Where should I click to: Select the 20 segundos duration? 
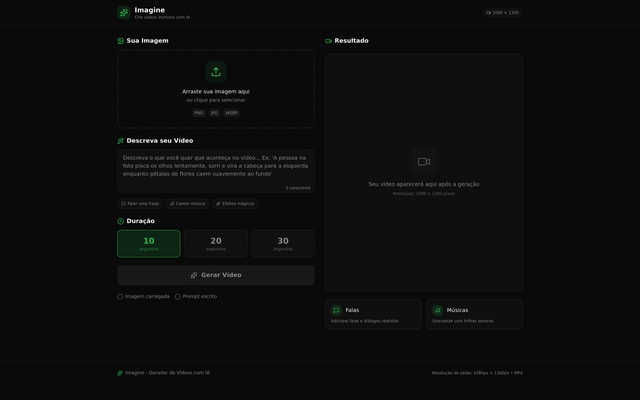[216, 244]
